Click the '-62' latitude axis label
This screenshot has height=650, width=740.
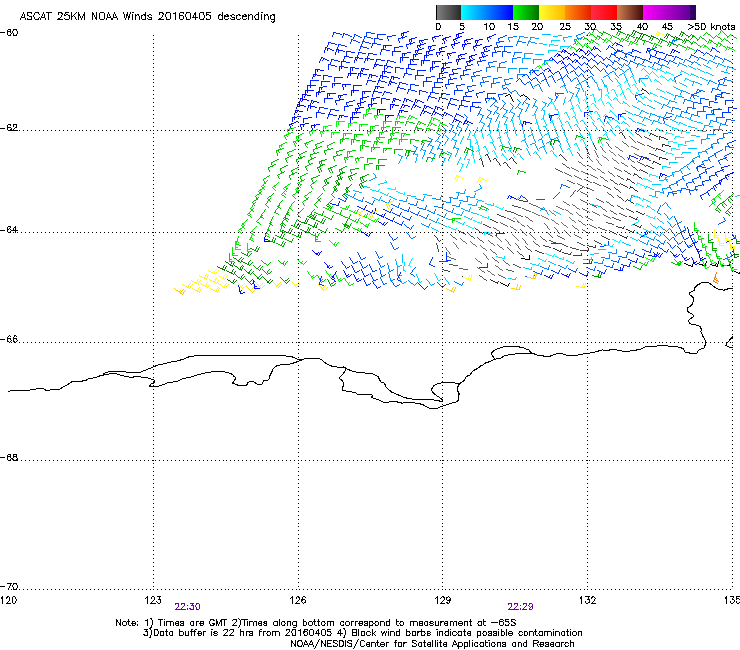click(x=9, y=128)
